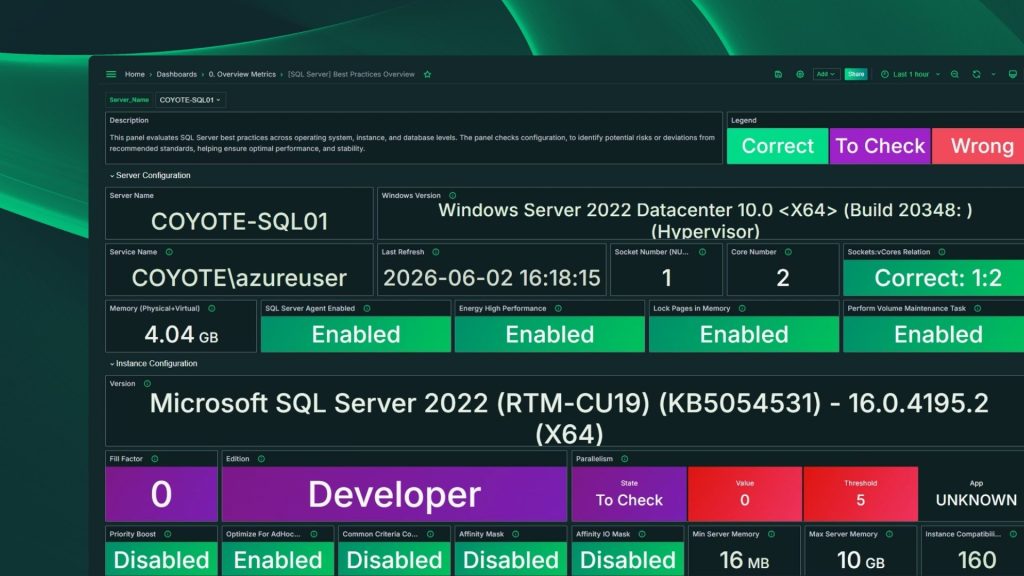
Task: Click info icon beside Optimize For AdHoc
Action: coord(314,534)
